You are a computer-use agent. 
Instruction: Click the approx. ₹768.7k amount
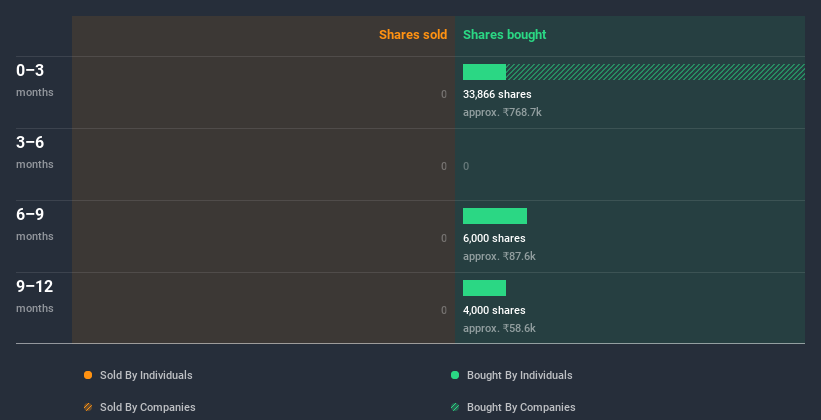pyautogui.click(x=502, y=112)
